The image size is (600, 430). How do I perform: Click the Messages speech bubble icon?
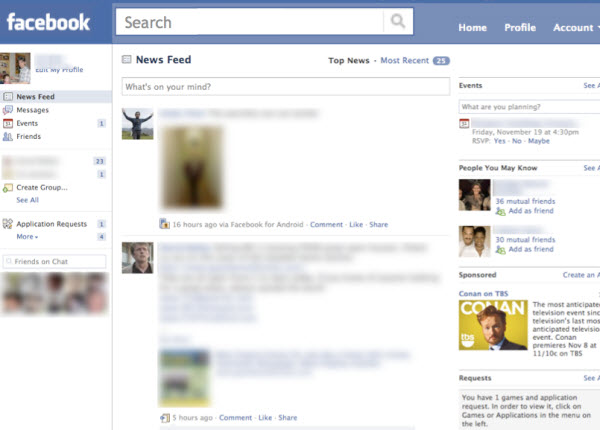tap(8, 110)
